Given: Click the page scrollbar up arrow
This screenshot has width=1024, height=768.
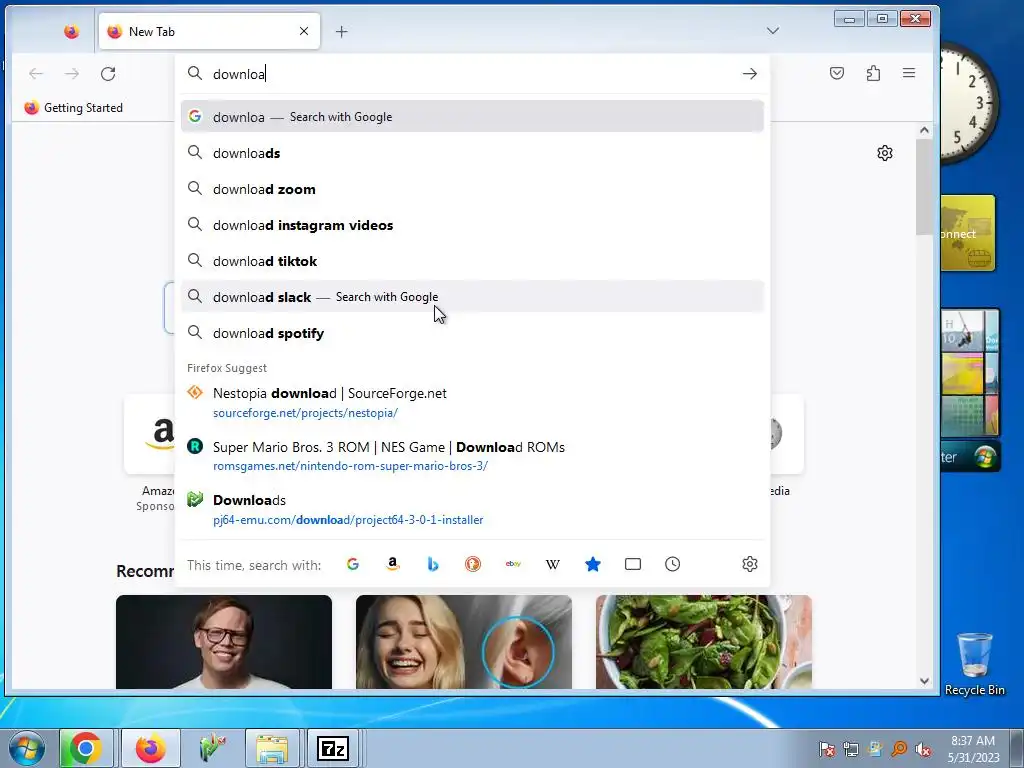Looking at the screenshot, I should click(924, 131).
